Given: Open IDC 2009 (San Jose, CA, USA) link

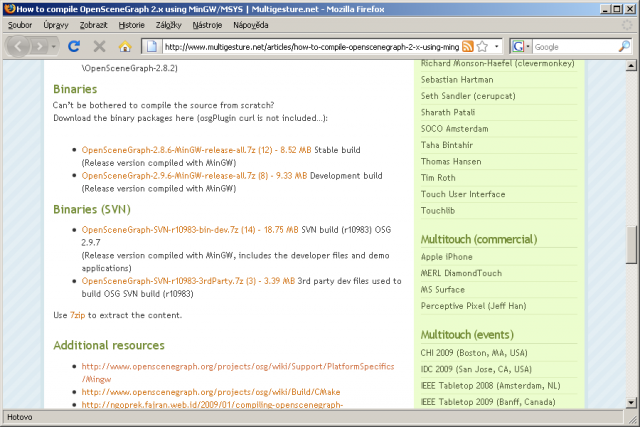Looking at the screenshot, I should [476, 369].
